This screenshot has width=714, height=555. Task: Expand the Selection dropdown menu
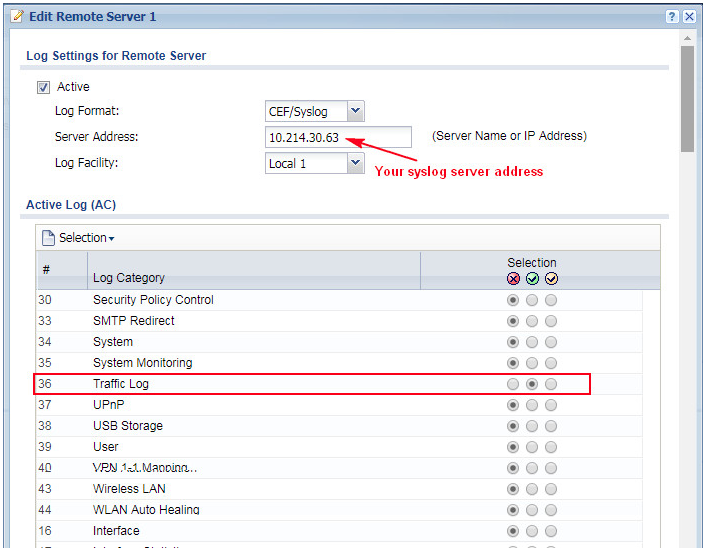tap(86, 238)
